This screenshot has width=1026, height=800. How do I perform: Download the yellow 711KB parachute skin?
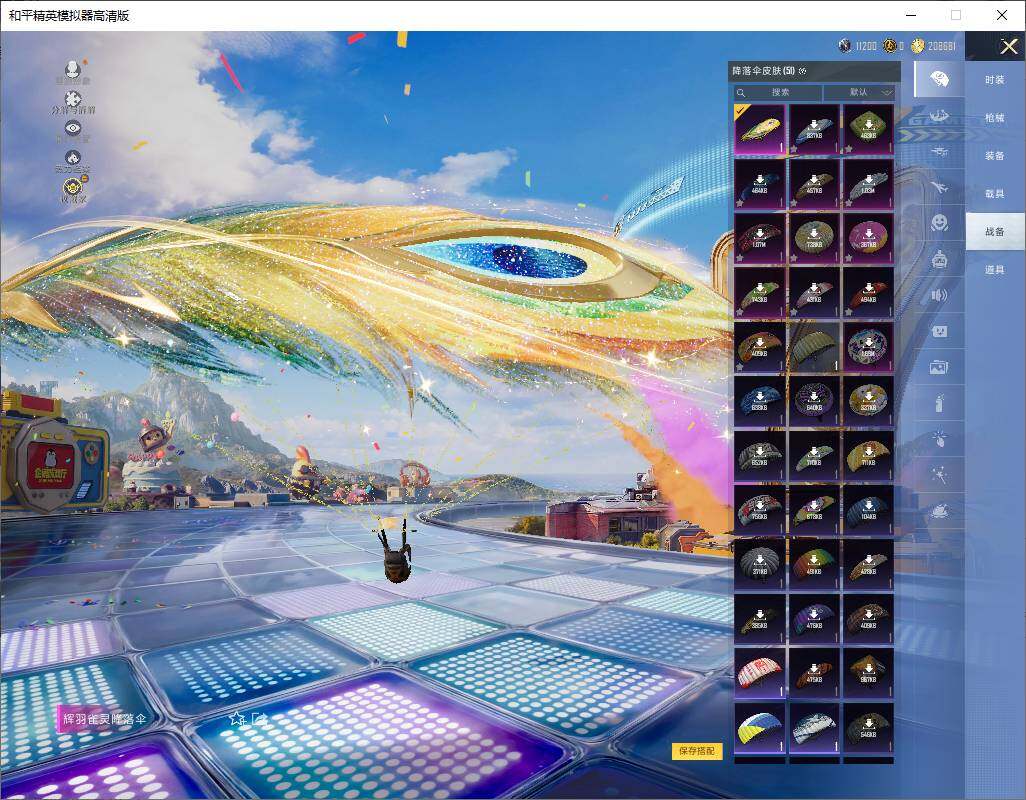(868, 456)
